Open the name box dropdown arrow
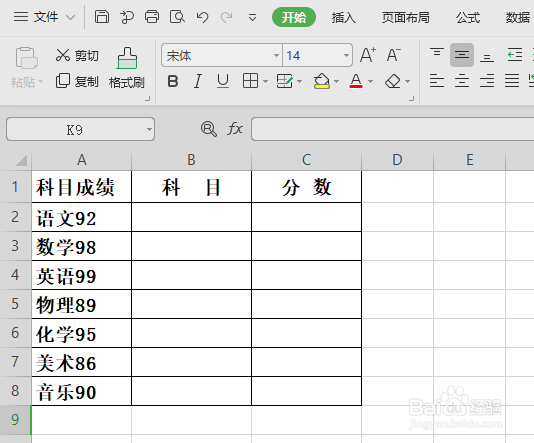This screenshot has height=443, width=534. (149, 129)
